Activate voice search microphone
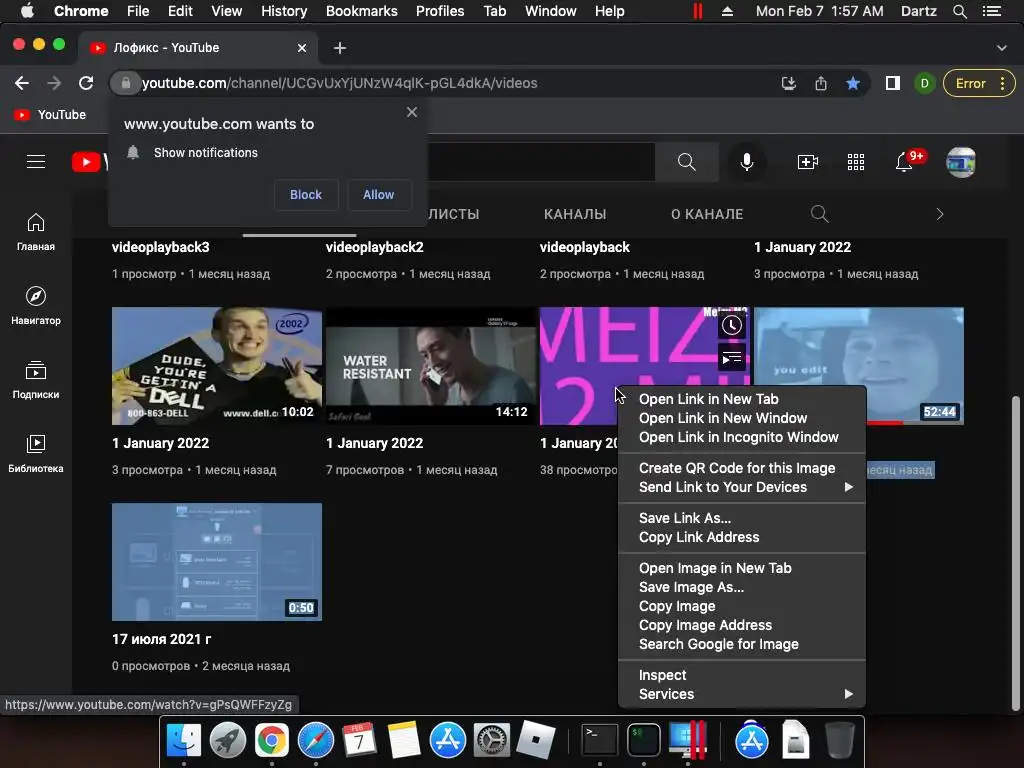 [x=746, y=161]
